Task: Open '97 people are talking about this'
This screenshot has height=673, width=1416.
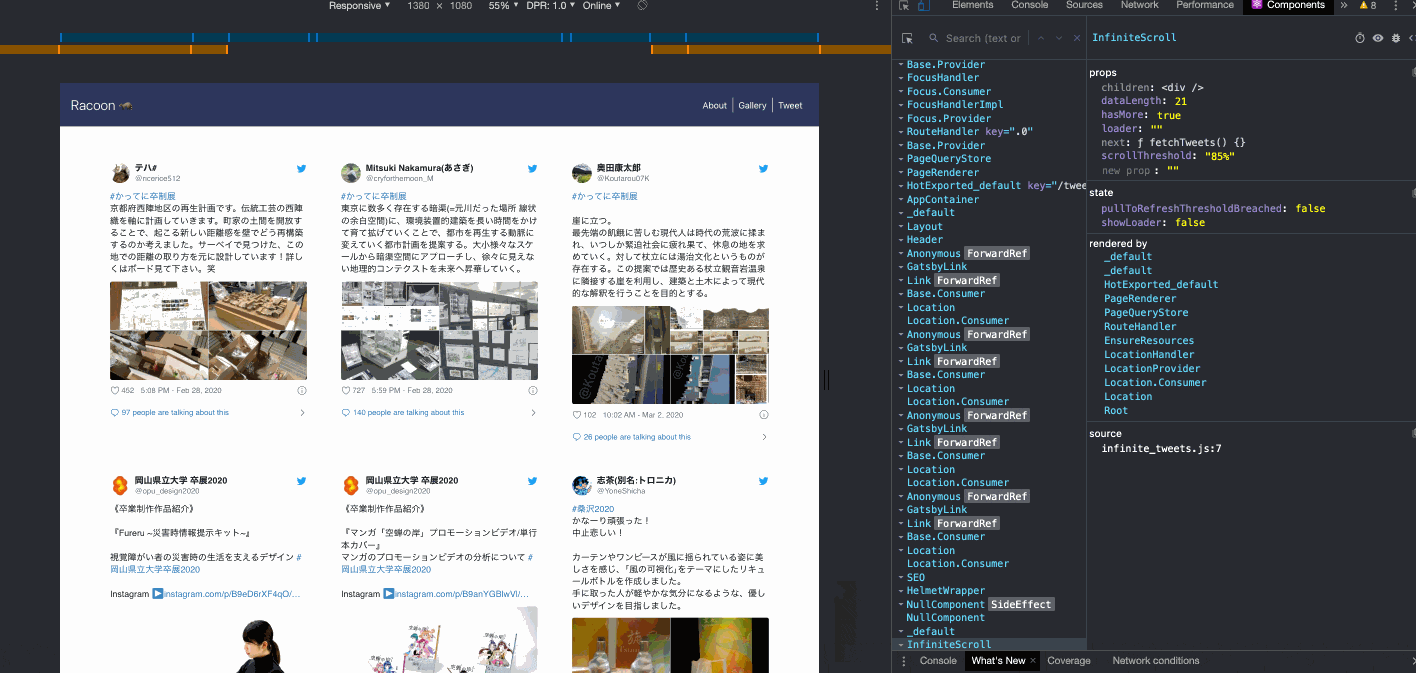Action: pyautogui.click(x=175, y=413)
